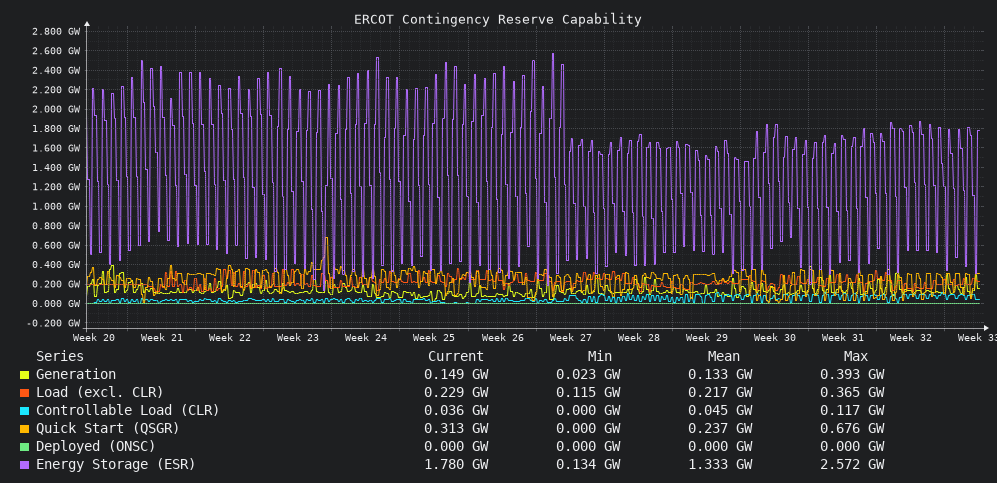Click the Week 22 x-axis label
997x483 pixels.
(230, 337)
